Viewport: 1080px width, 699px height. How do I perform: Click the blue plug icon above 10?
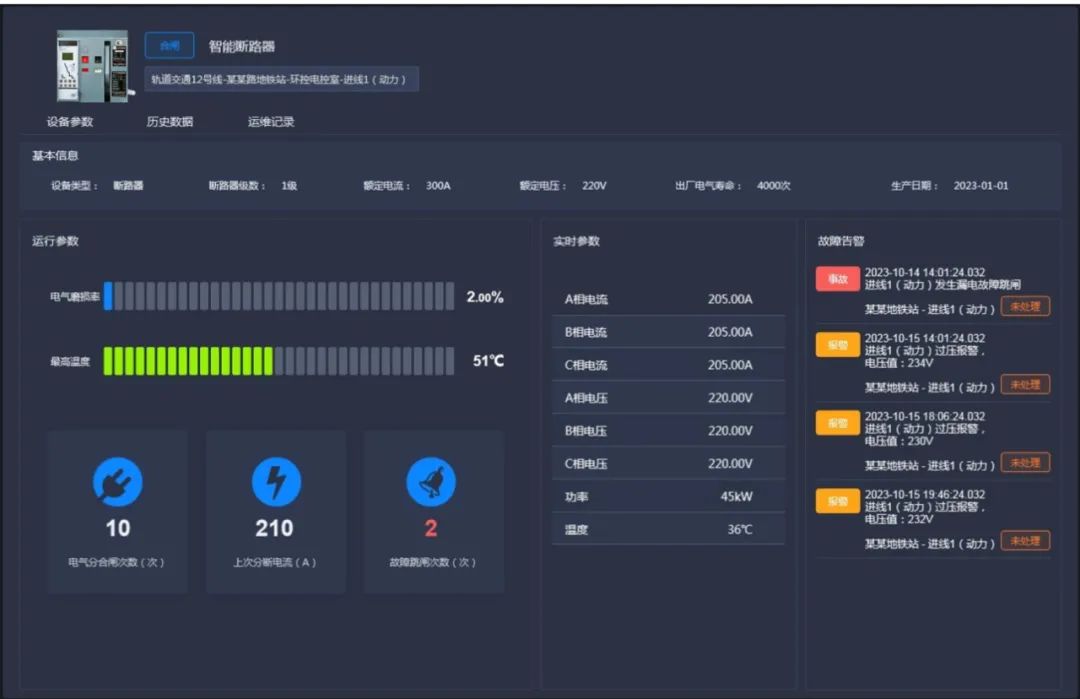tap(118, 482)
